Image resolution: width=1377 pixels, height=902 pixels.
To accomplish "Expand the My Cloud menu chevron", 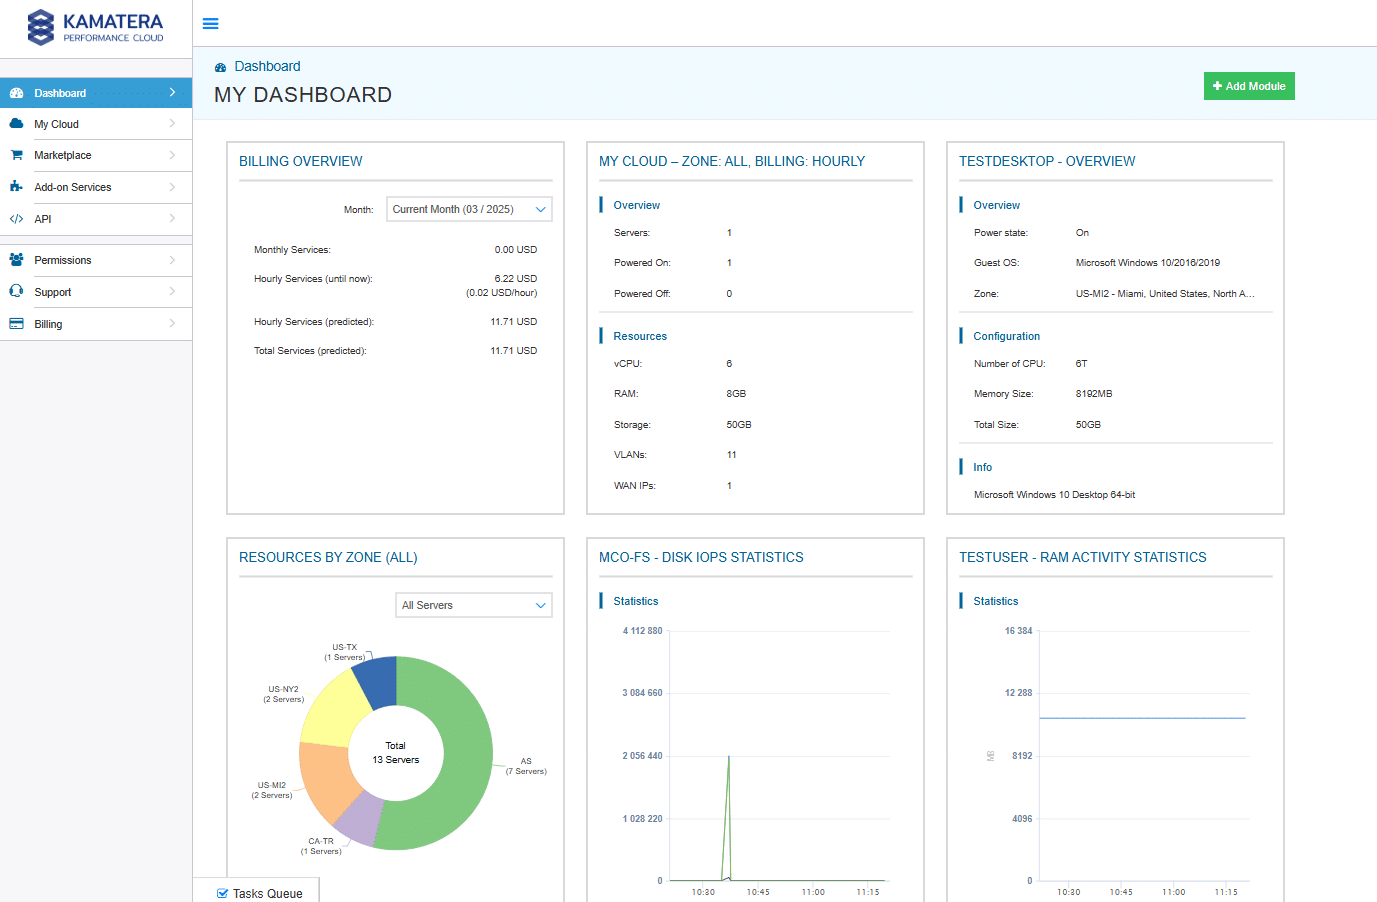I will pyautogui.click(x=172, y=124).
